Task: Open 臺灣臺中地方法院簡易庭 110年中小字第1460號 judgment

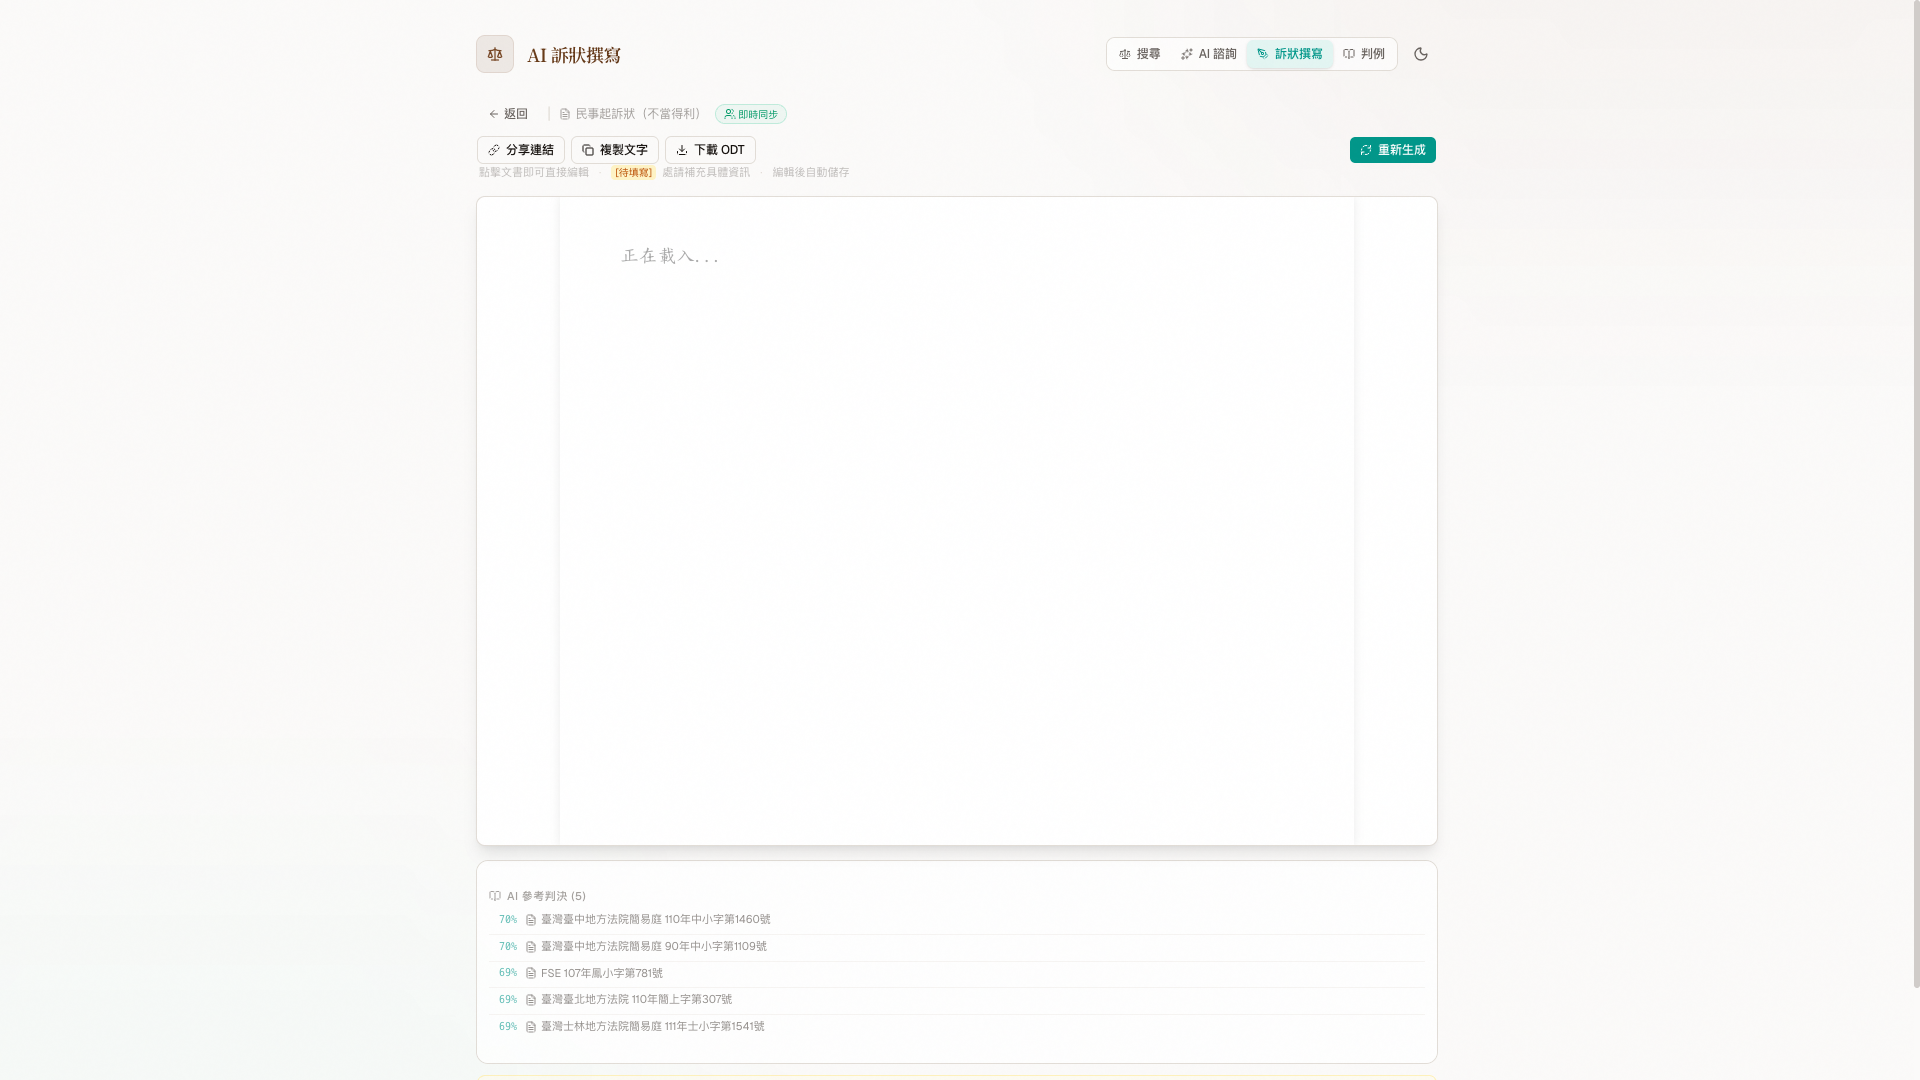Action: point(655,919)
